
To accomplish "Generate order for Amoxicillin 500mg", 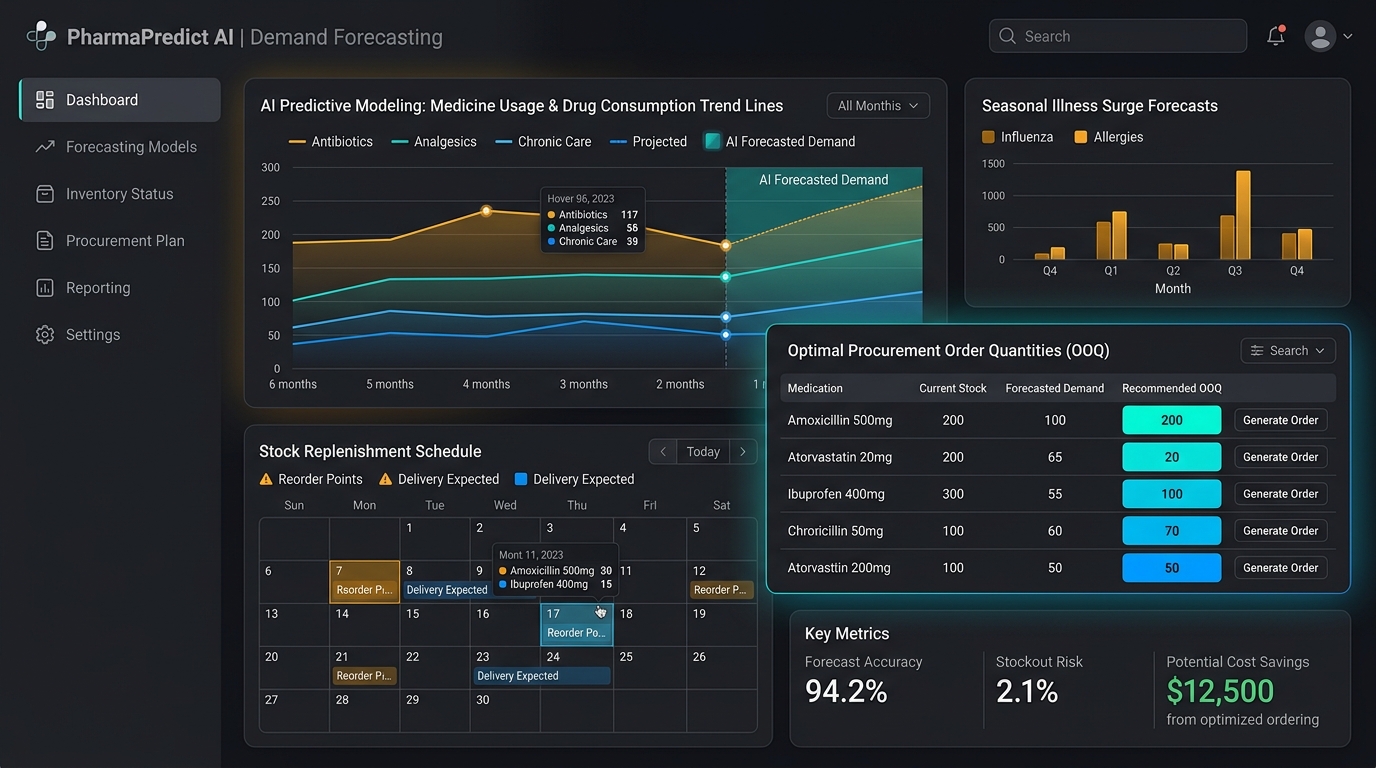I will pyautogui.click(x=1280, y=420).
